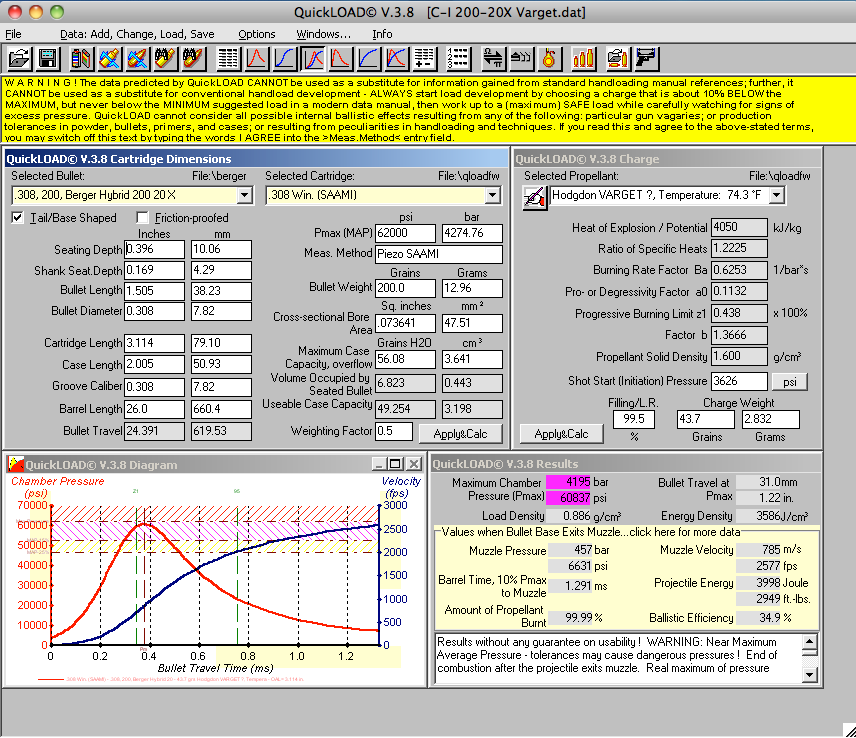This screenshot has height=738, width=856.
Task: Click Apply&Calc in the Charge panel
Action: coord(561,434)
